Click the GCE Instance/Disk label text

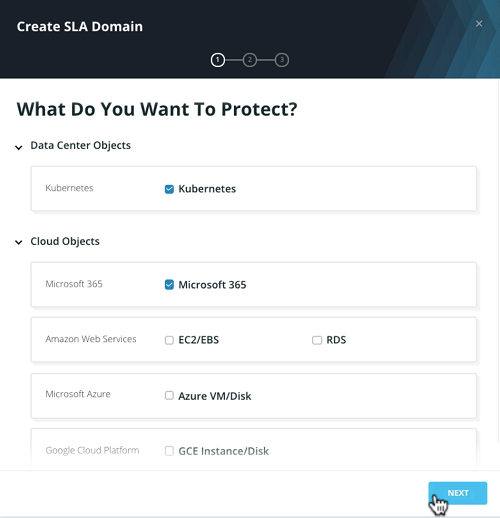(223, 451)
